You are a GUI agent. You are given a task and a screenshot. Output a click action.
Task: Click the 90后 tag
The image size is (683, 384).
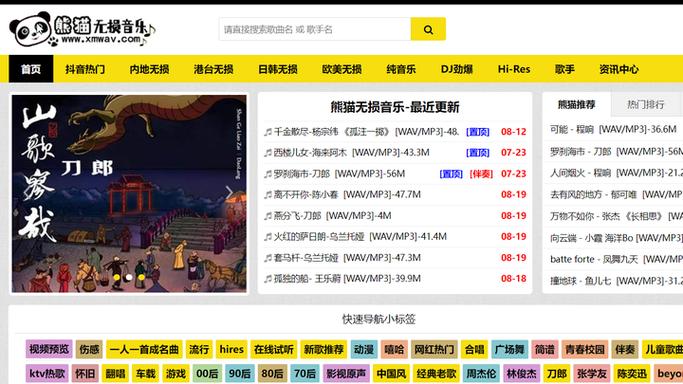point(240,374)
